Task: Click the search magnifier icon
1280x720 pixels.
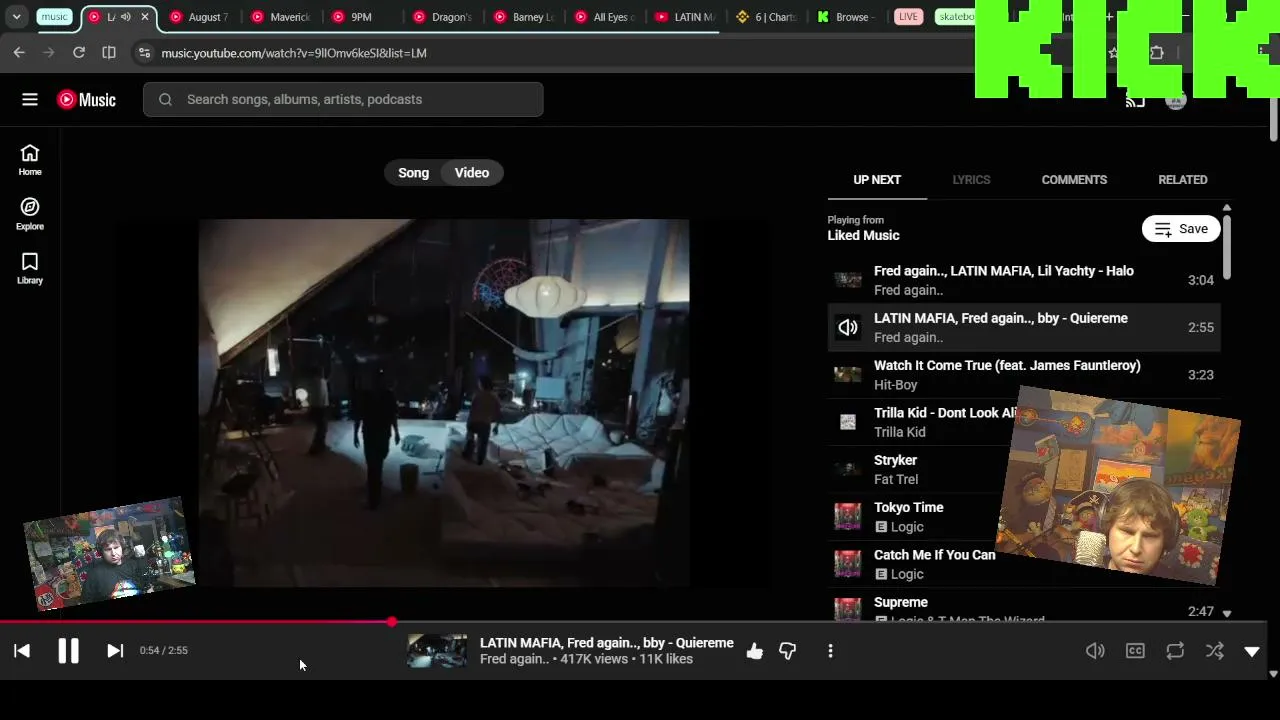Action: coord(165,99)
